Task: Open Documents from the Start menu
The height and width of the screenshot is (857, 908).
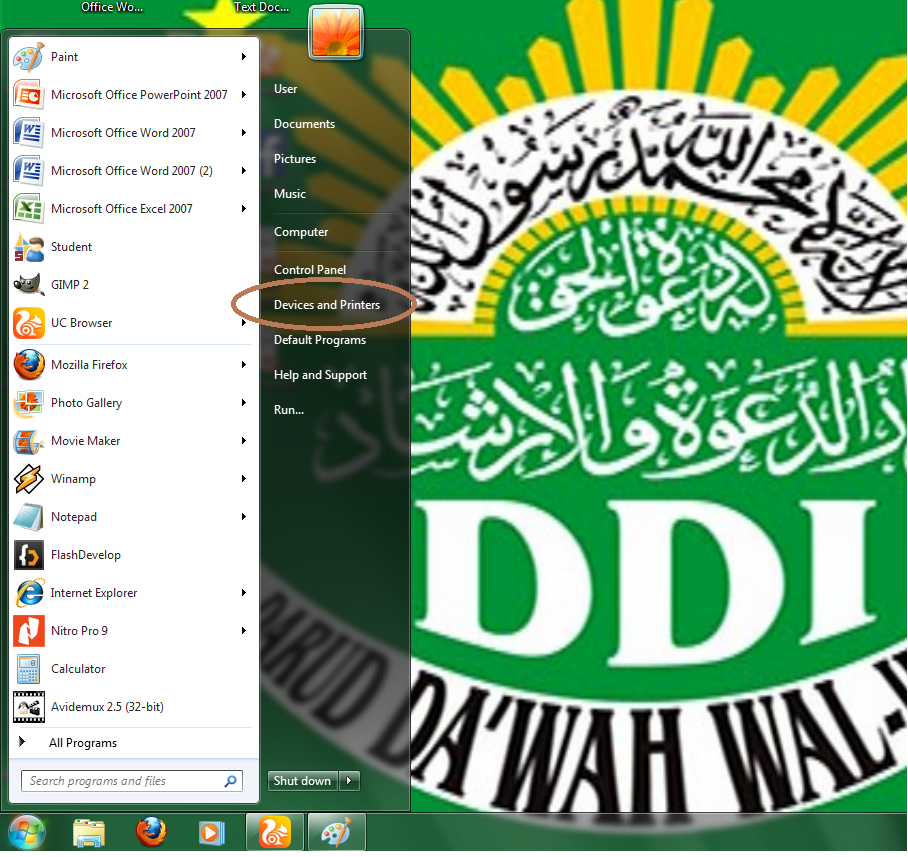Action: [x=304, y=124]
